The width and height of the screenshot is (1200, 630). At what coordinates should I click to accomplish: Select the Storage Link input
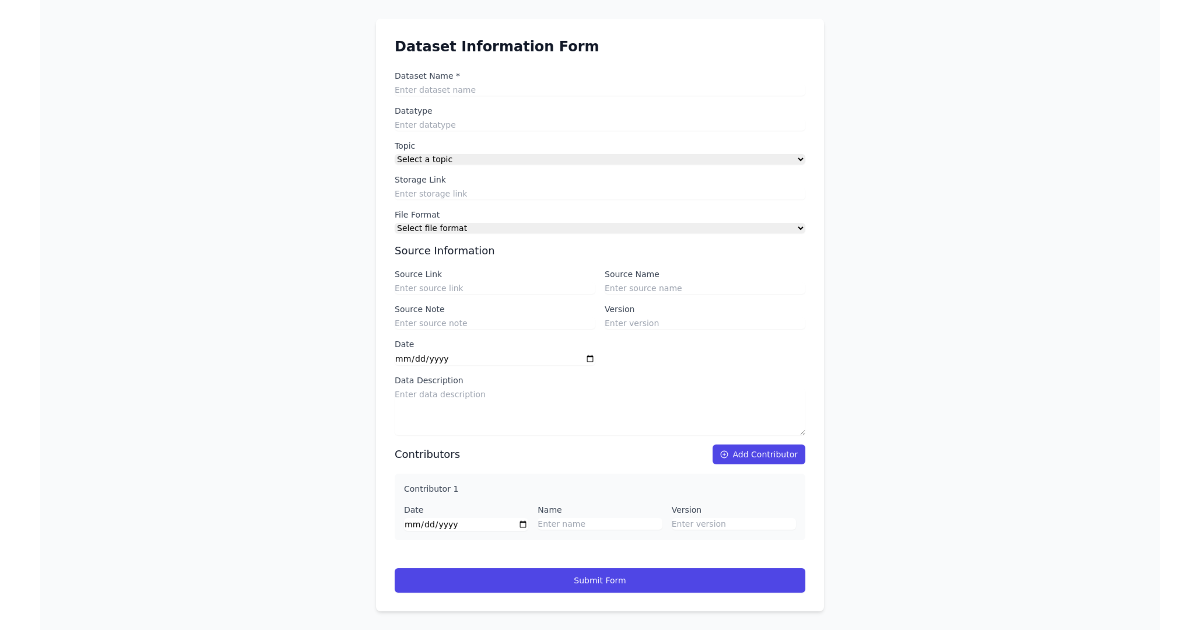tap(598, 193)
